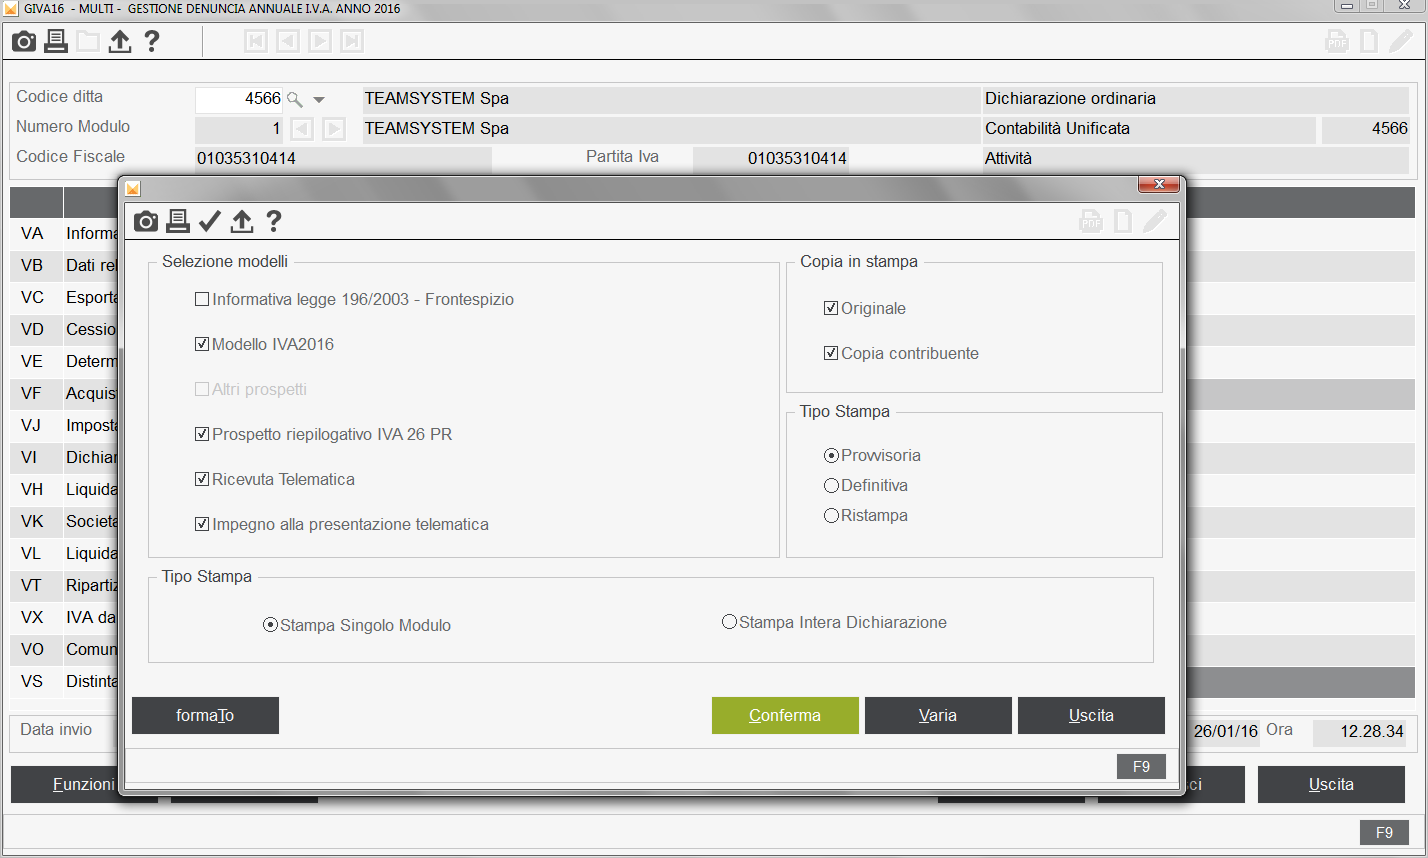Toggle Copia contribuente checkbox
The height and width of the screenshot is (858, 1428).
[x=831, y=353]
